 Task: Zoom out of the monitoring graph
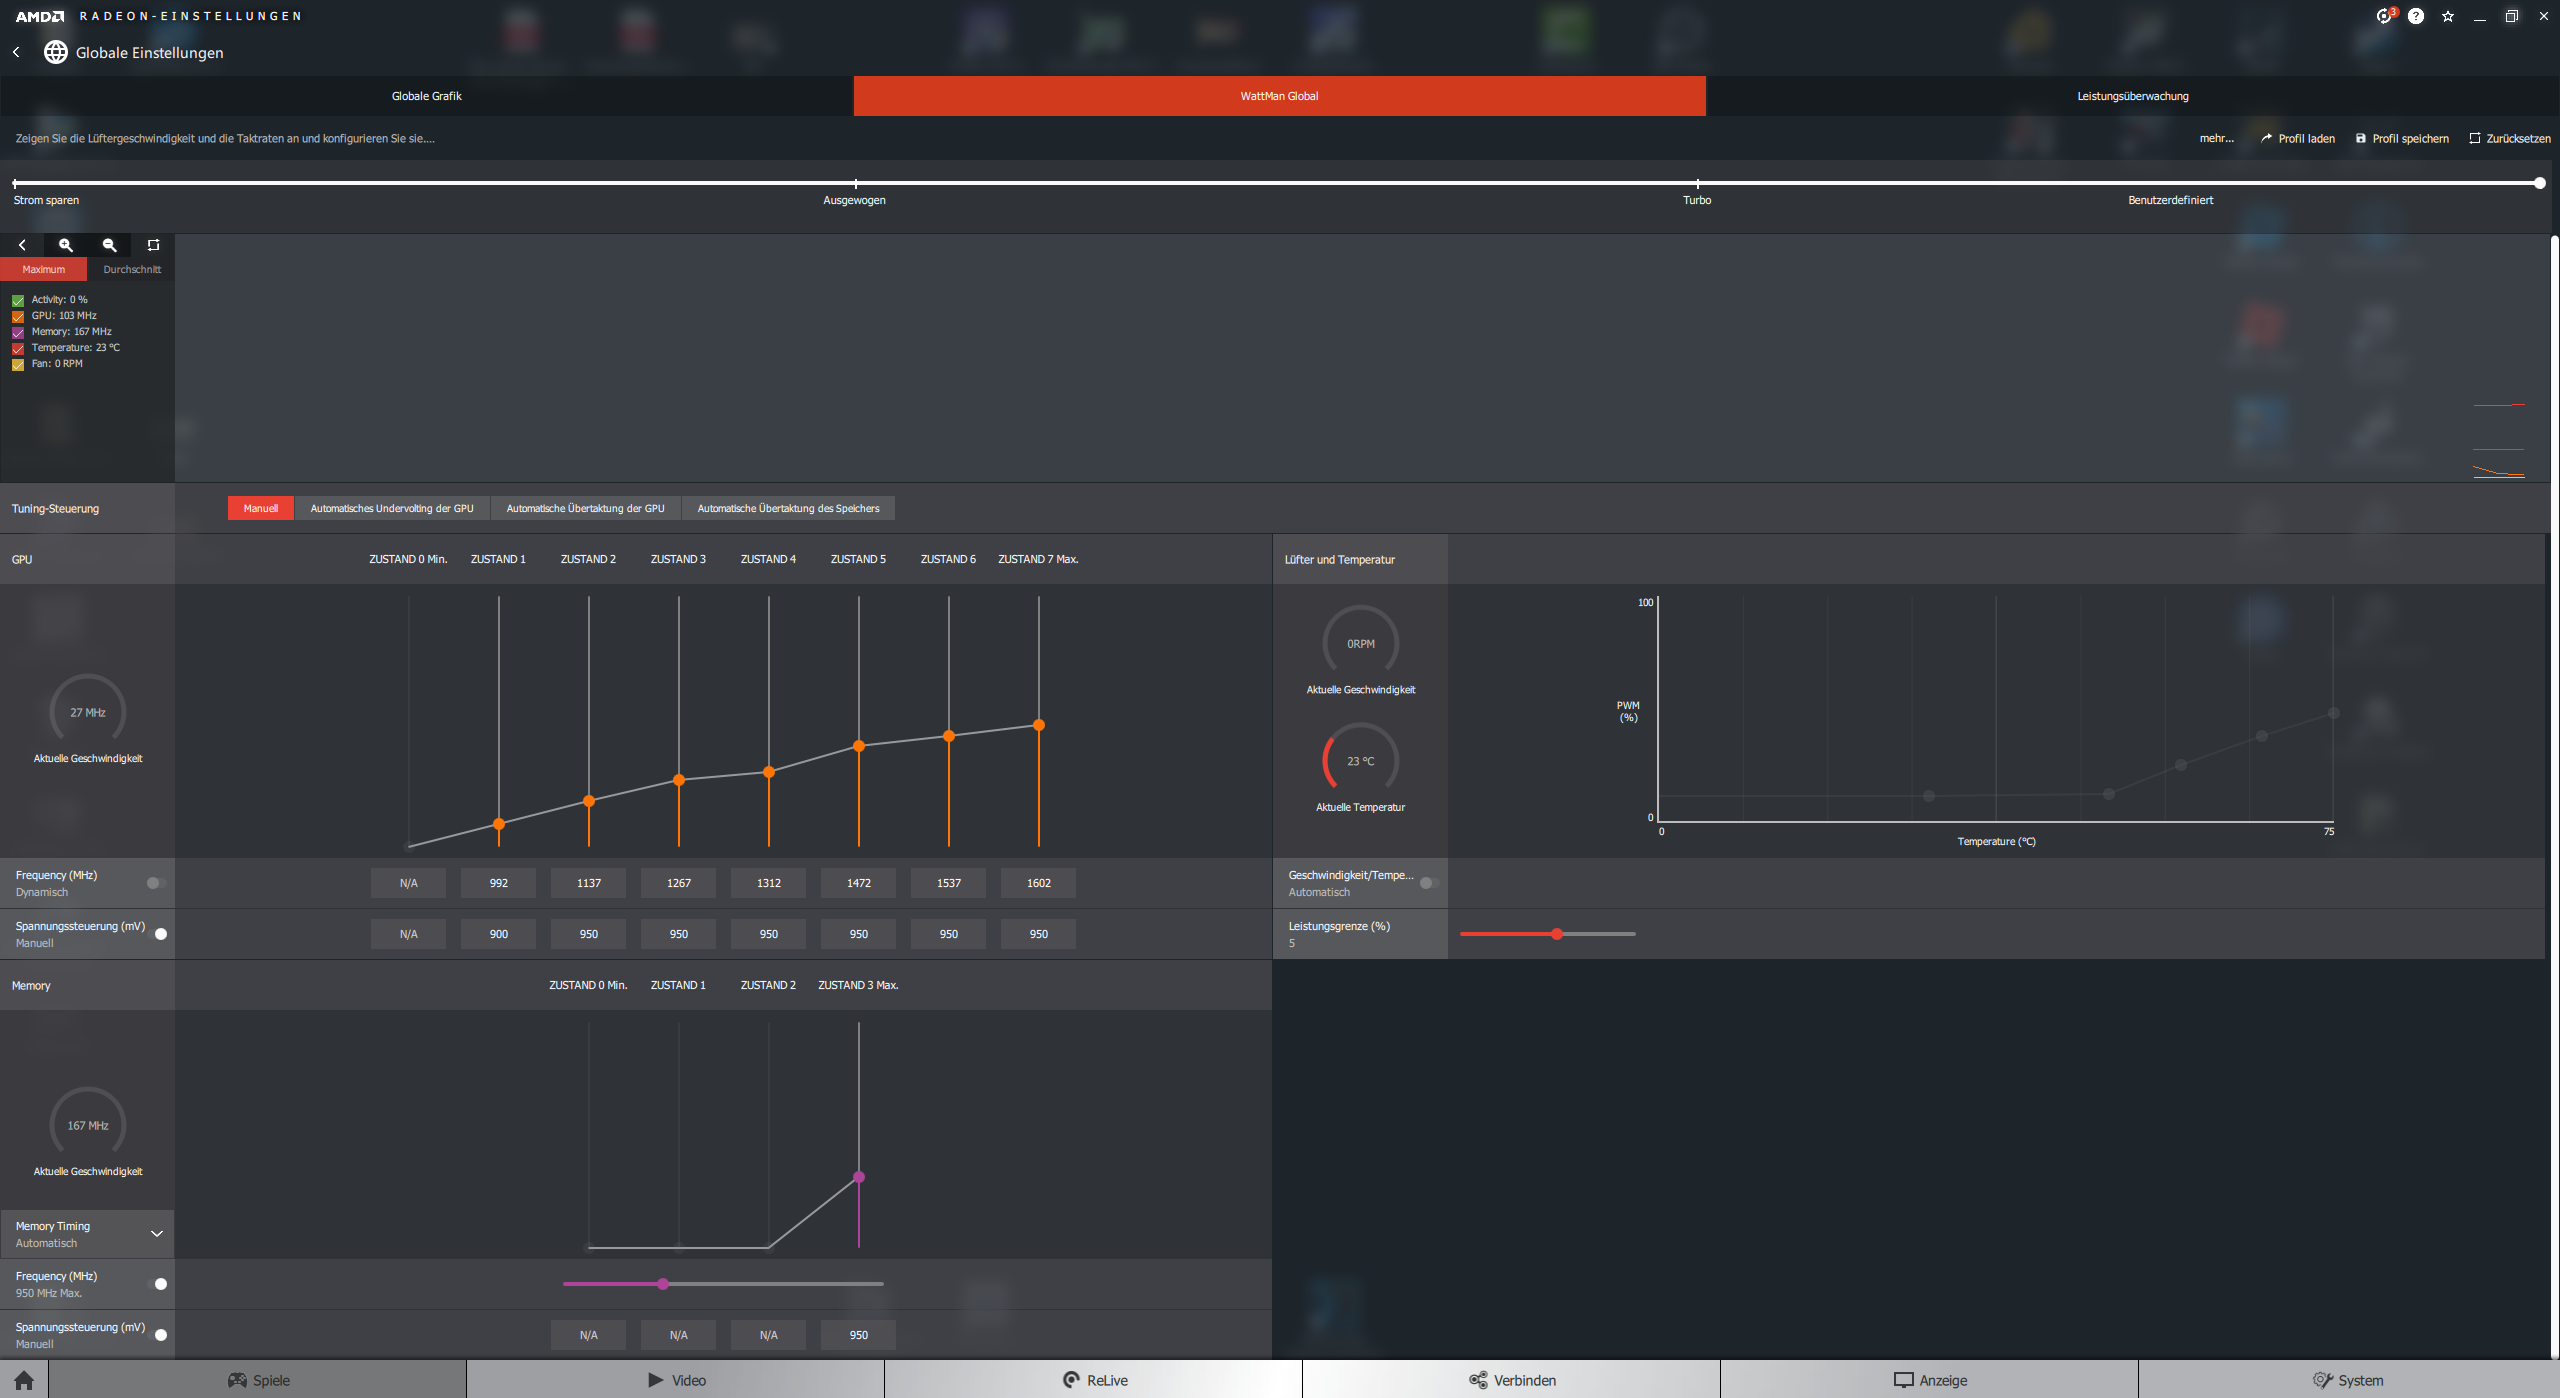click(110, 245)
